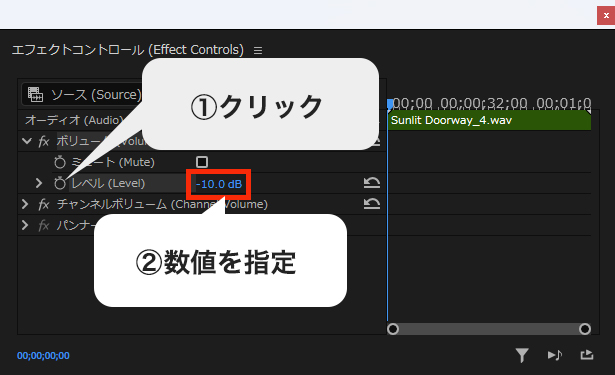Viewport: 615px width, 375px height.
Task: Toggle the Mute stopwatch animation icon
Action: coord(60,162)
